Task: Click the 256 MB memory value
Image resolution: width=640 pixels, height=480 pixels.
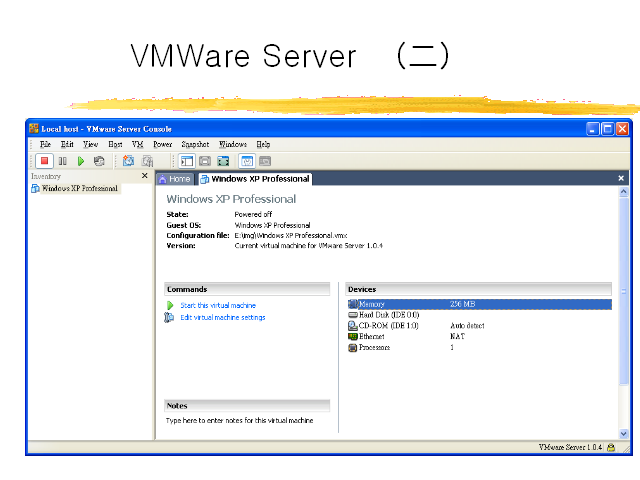Action: [462, 304]
